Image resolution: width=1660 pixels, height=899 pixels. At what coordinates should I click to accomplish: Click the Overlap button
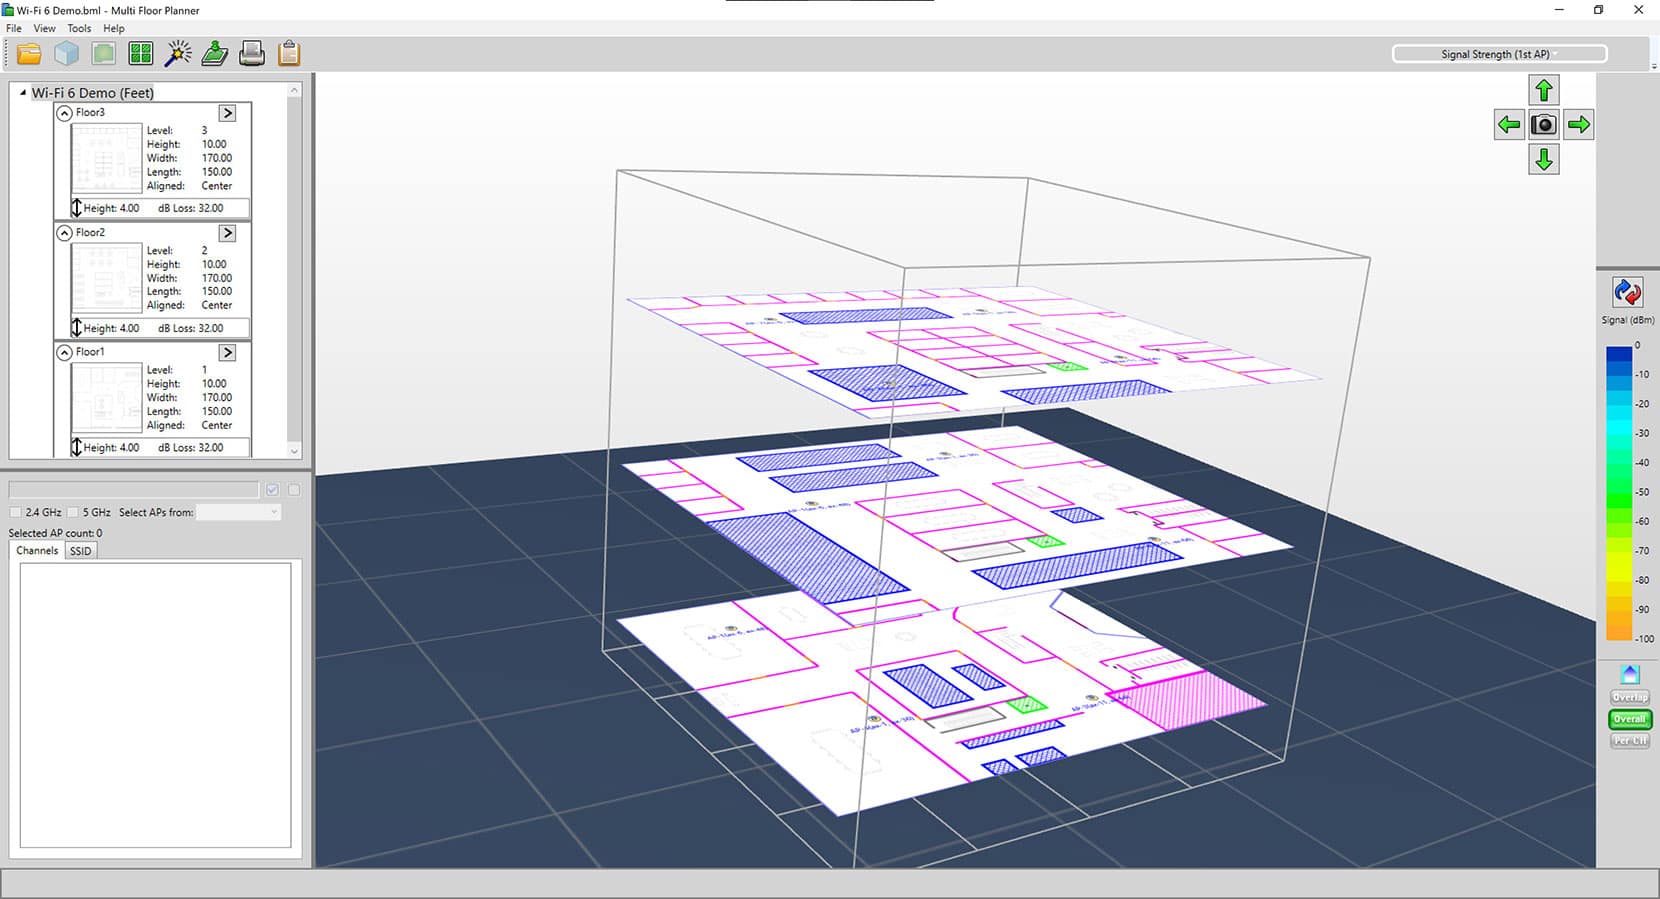pos(1629,697)
